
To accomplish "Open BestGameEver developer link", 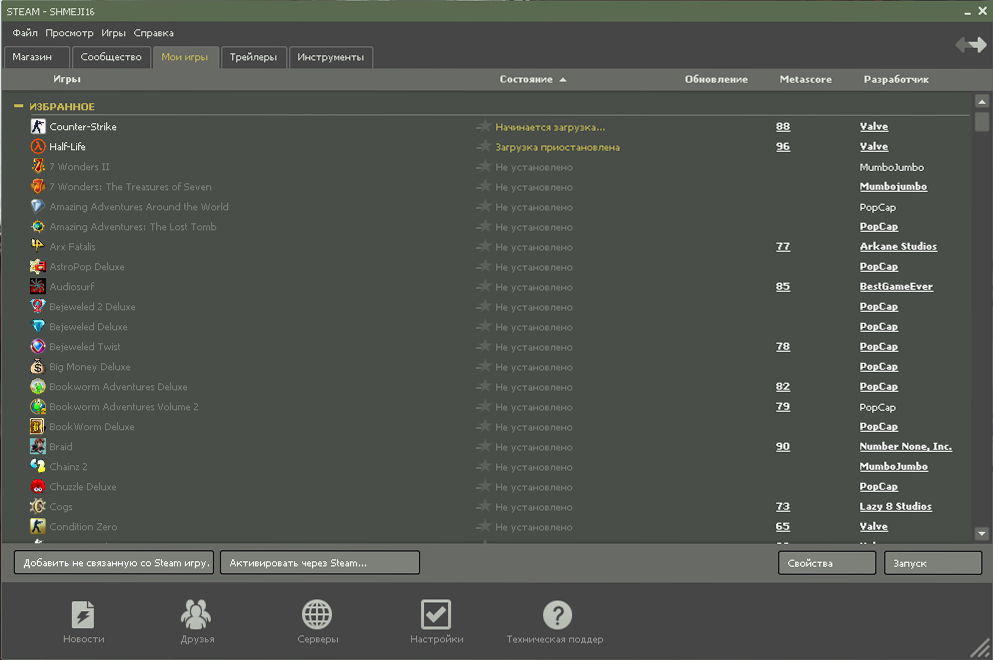I will pos(896,286).
